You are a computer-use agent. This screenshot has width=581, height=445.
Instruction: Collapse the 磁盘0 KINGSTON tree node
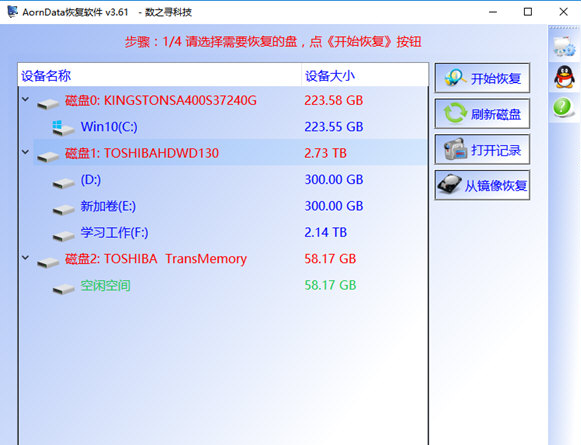[25, 99]
